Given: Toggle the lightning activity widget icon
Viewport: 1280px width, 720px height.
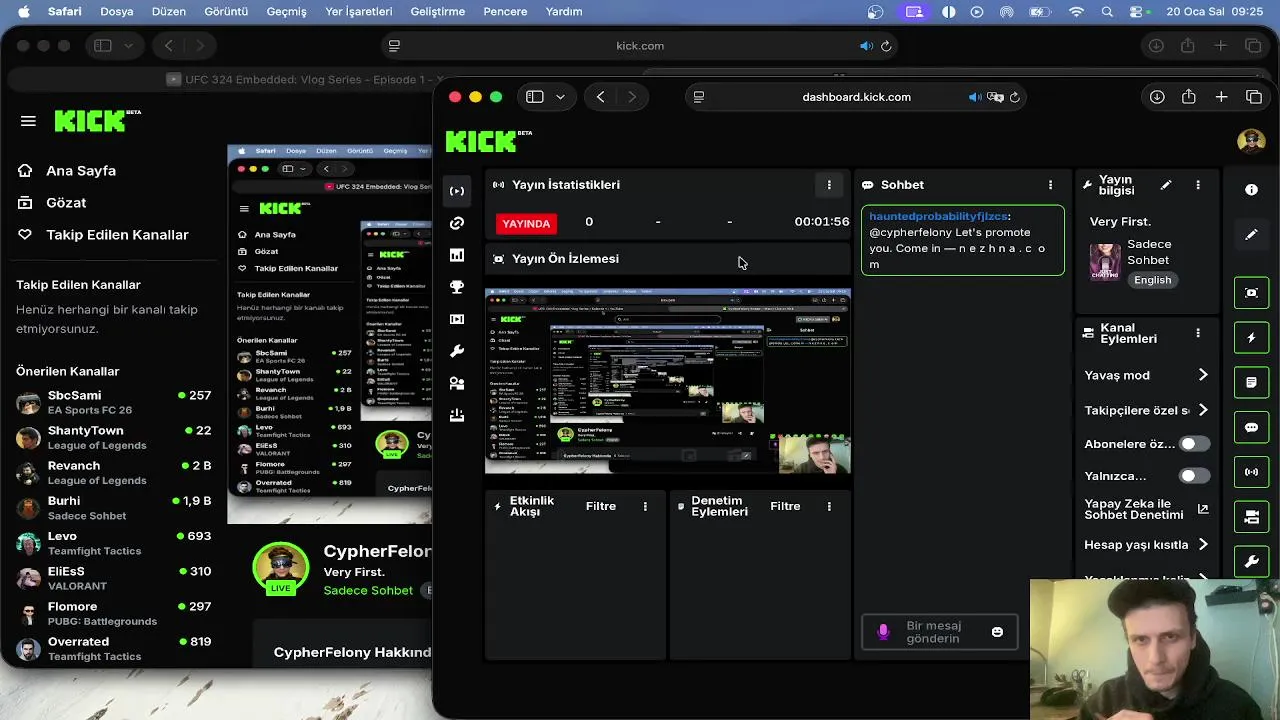Looking at the screenshot, I should 1251,338.
